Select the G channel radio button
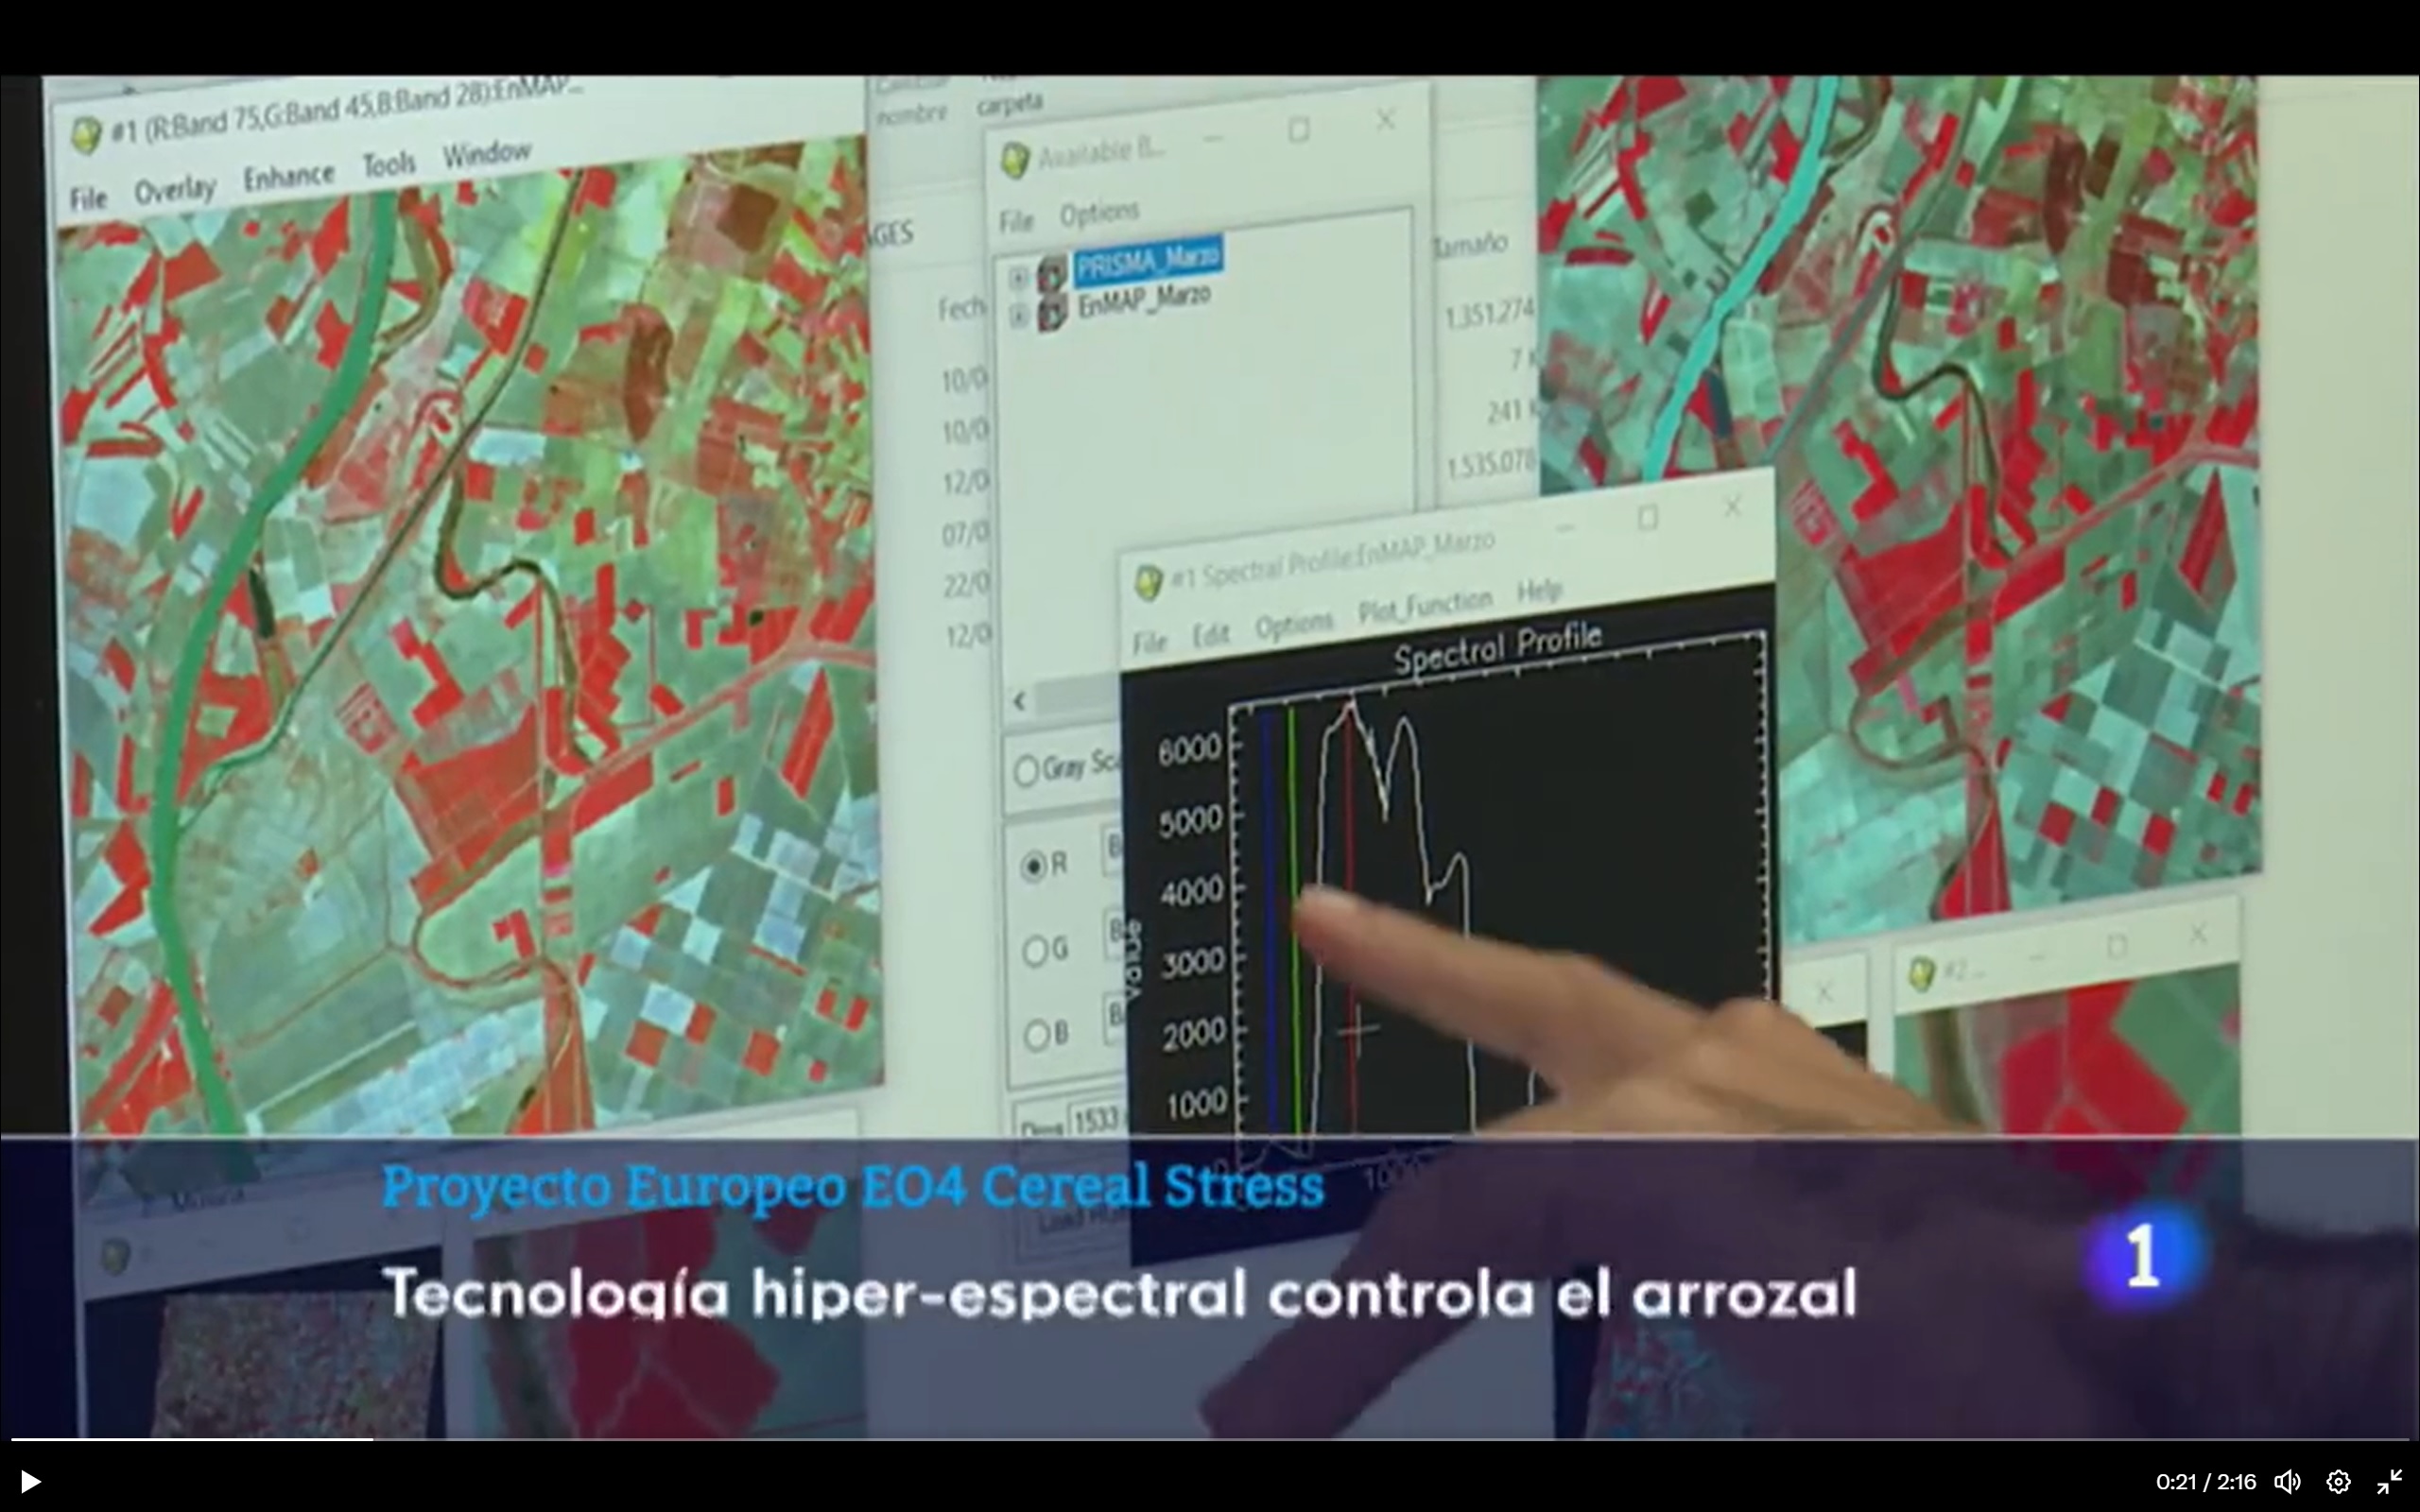 (x=1034, y=951)
